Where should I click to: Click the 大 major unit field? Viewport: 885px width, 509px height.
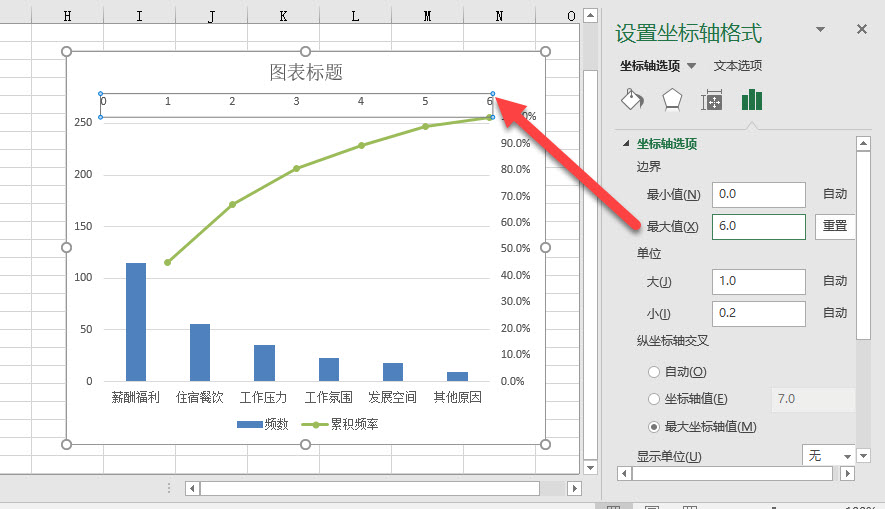pyautogui.click(x=759, y=281)
